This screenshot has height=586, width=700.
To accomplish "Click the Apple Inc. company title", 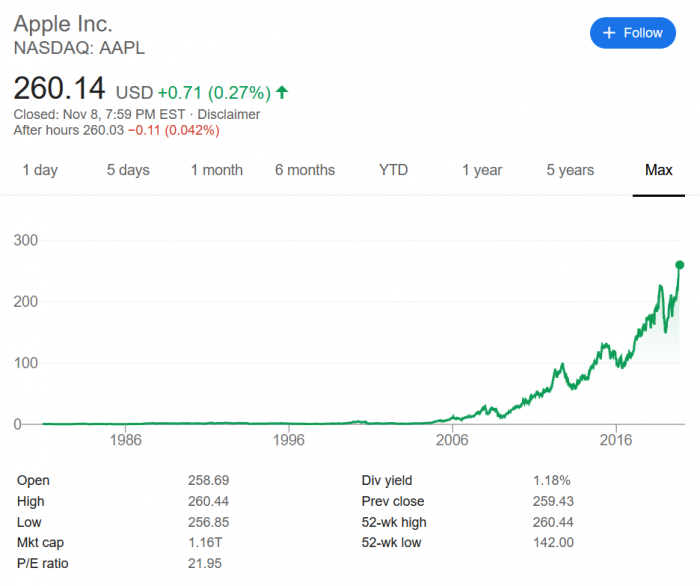I will click(63, 23).
